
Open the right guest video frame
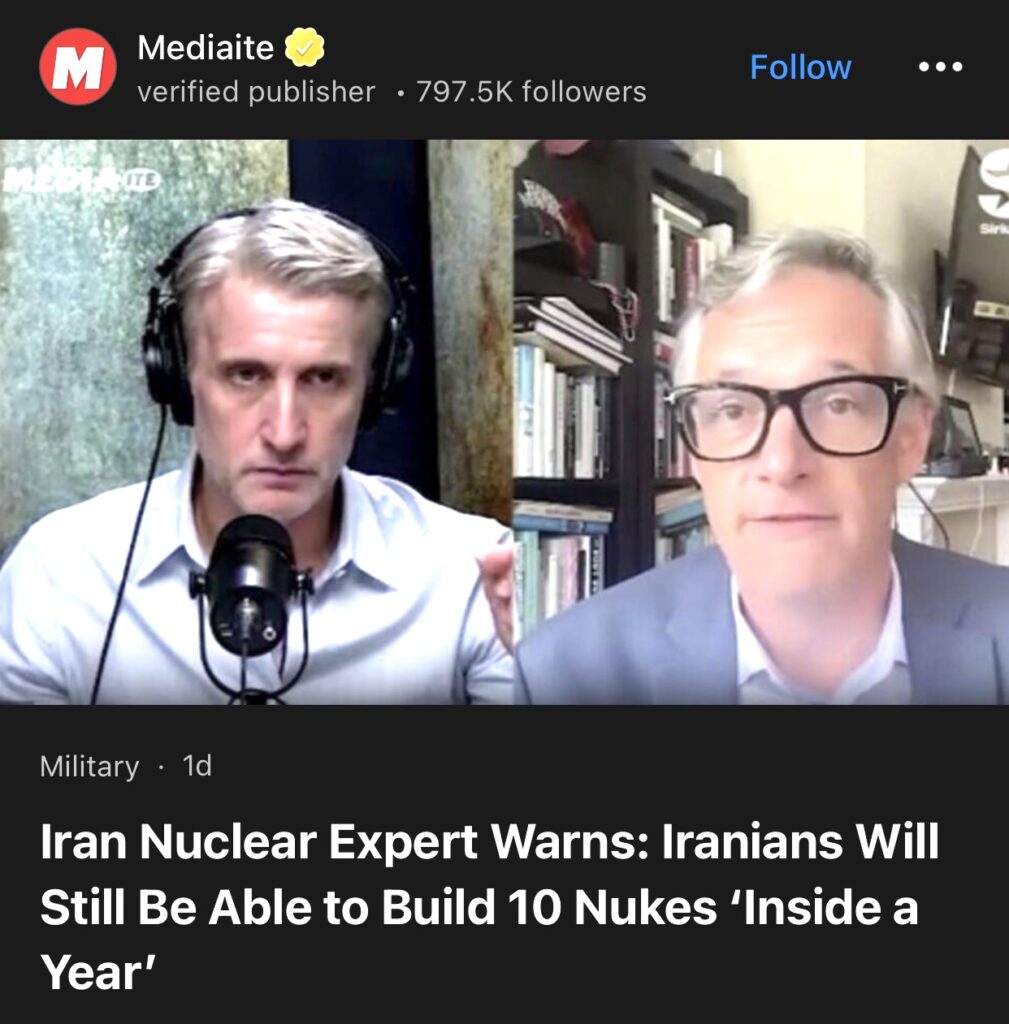[x=761, y=422]
